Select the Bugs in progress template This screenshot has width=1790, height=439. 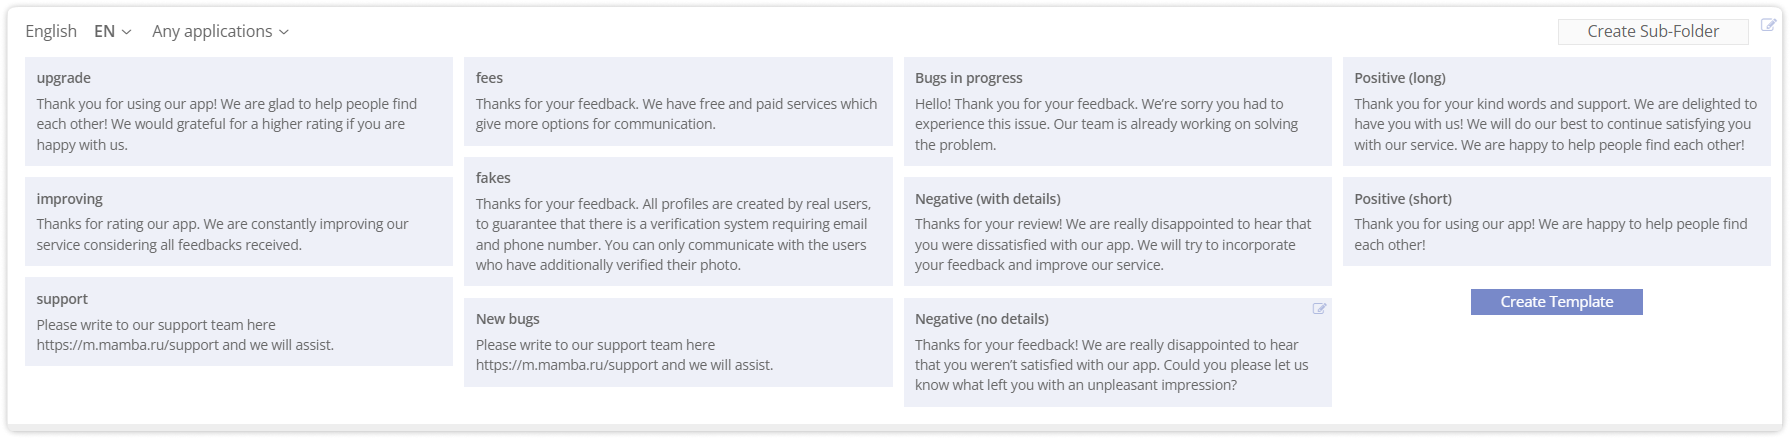tap(1117, 111)
